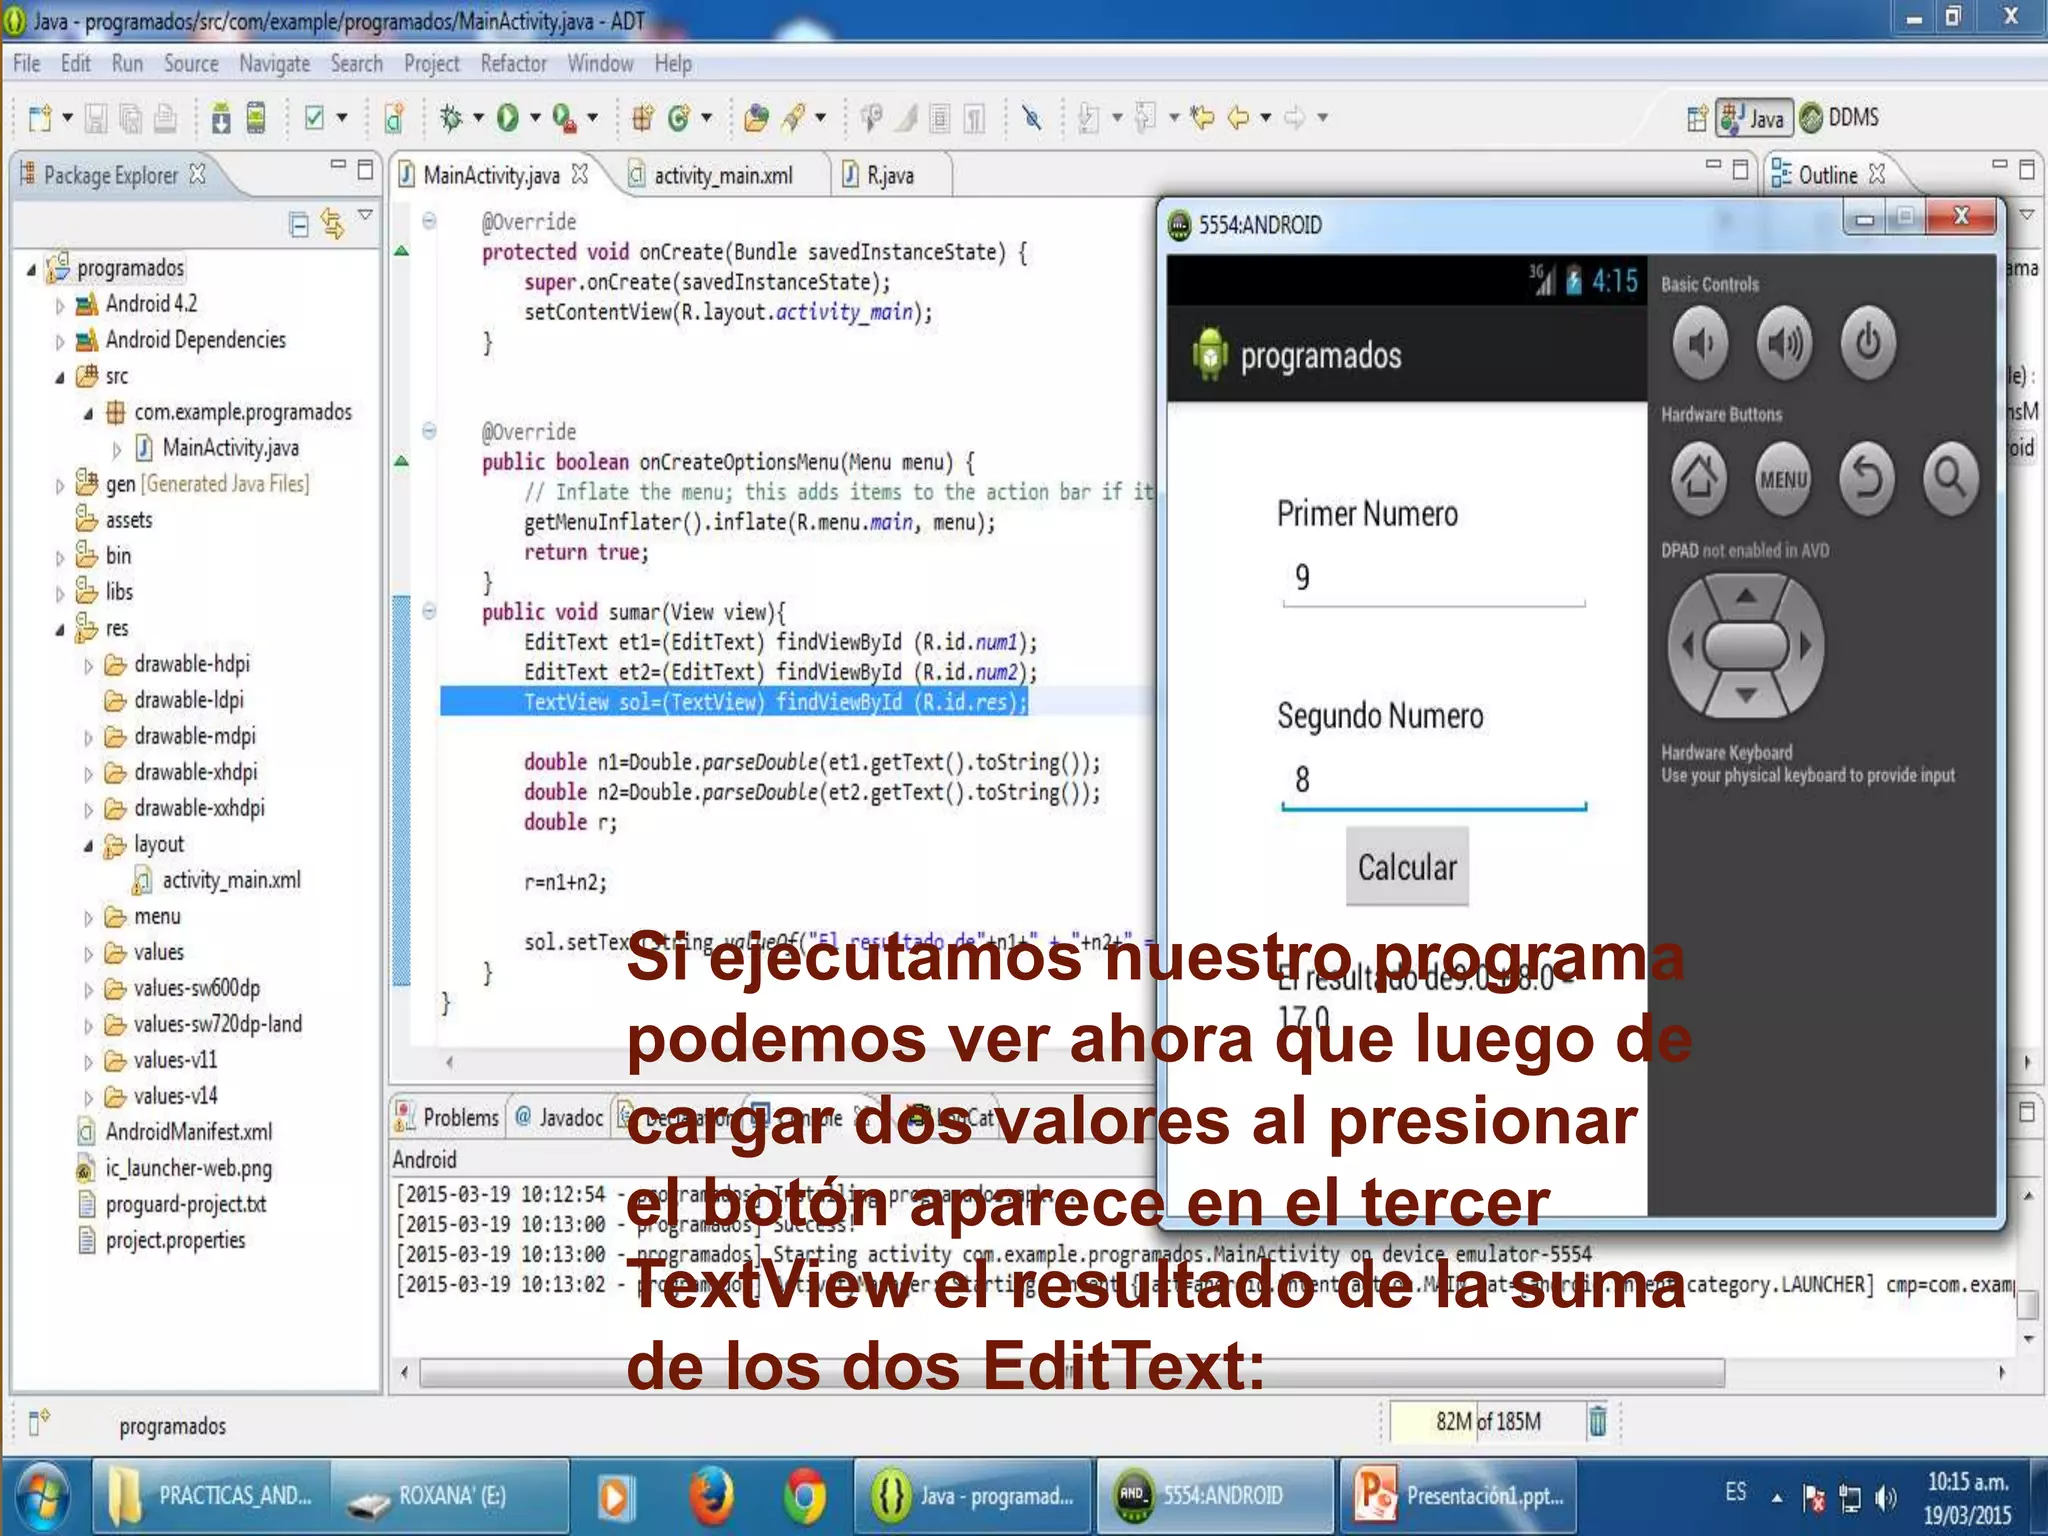Expand the bin folder

click(60, 557)
